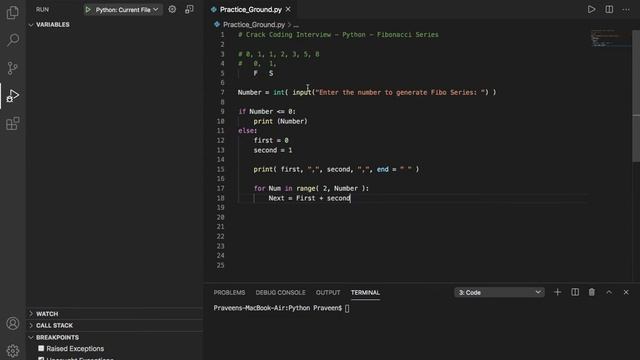This screenshot has height=360, width=640.
Task: Run Python file with editor play button
Action: click(x=591, y=9)
